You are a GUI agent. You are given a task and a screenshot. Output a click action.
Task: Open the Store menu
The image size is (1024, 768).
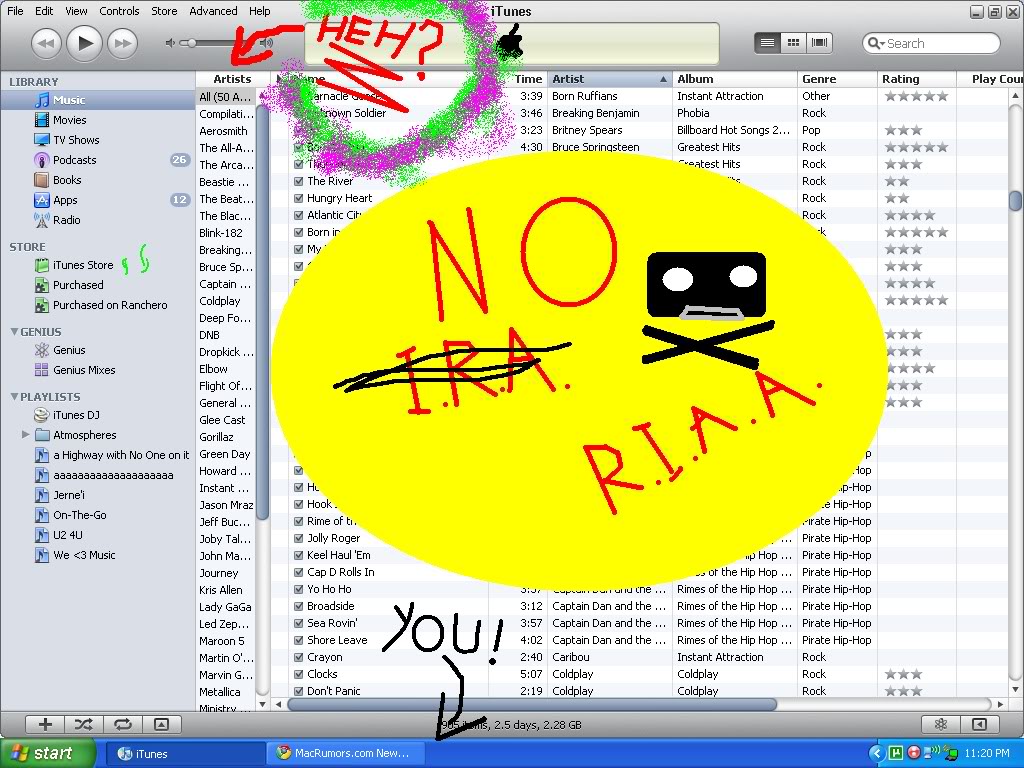(x=165, y=11)
